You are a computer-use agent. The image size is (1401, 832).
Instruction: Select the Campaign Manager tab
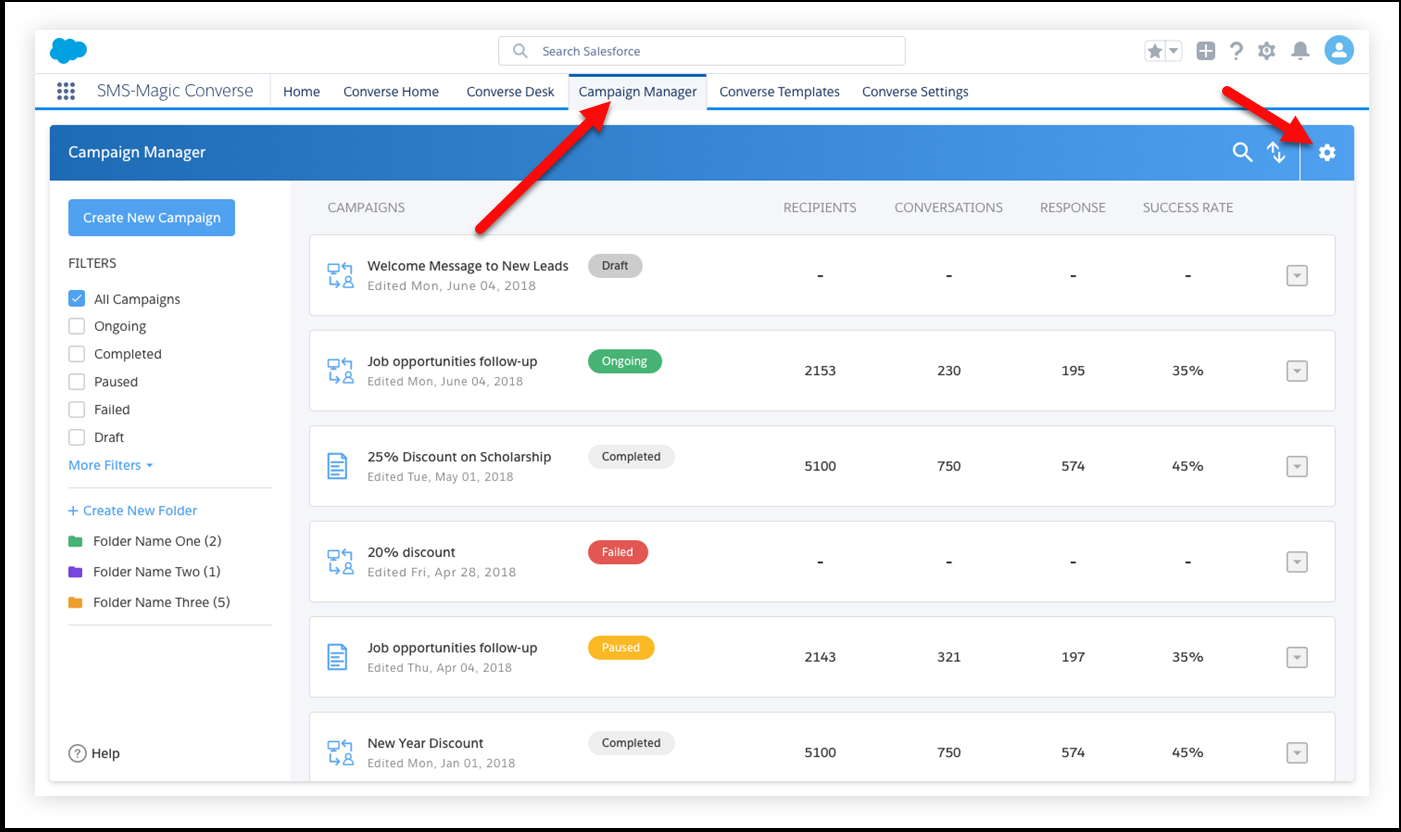[x=638, y=91]
